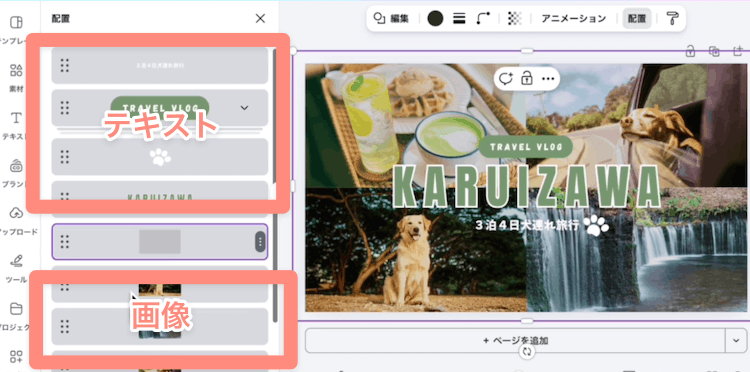This screenshot has height=372, width=750.
Task: Open the アニメーション option in toolbar
Action: [x=574, y=19]
